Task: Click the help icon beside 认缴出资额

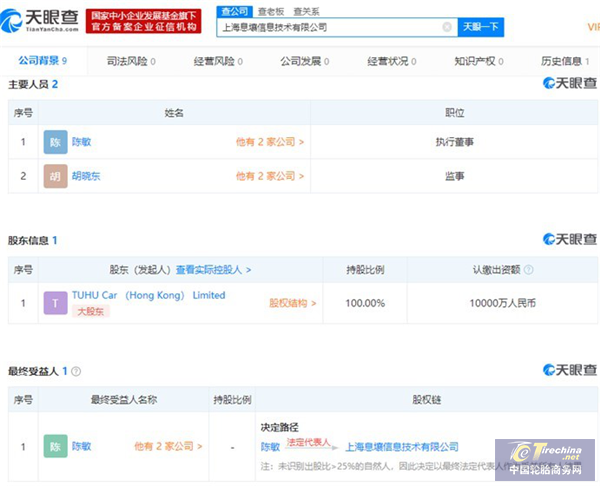Action: tap(528, 270)
